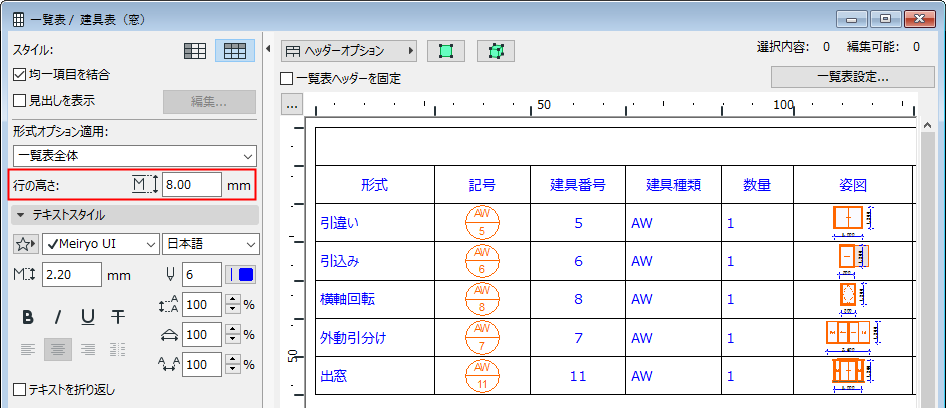Click the 引違い window elevation thumbnail

coord(853,221)
